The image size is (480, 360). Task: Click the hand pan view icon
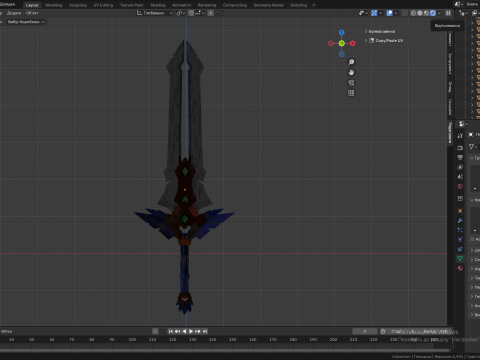pyautogui.click(x=351, y=72)
